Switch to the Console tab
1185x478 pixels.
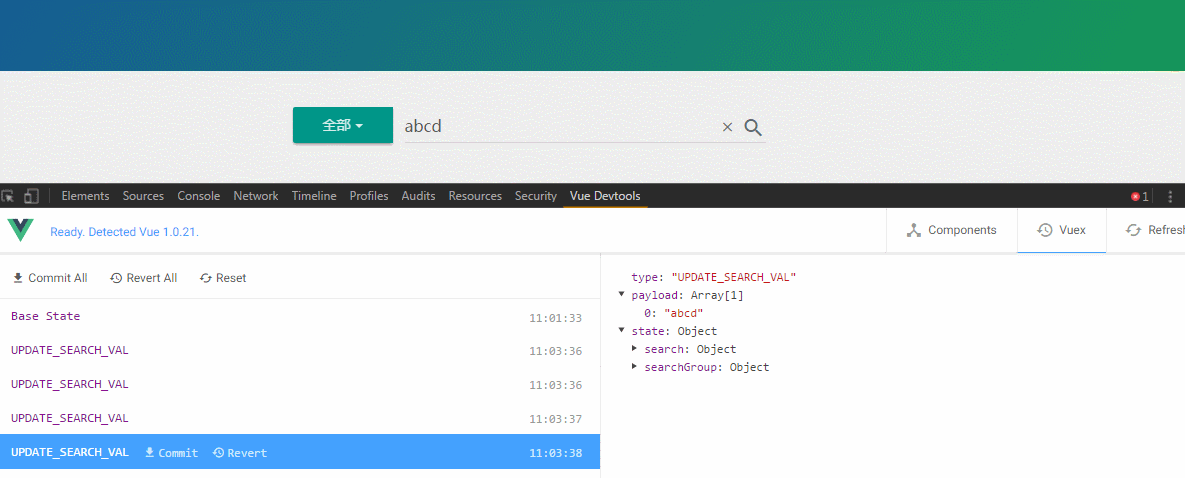[199, 196]
